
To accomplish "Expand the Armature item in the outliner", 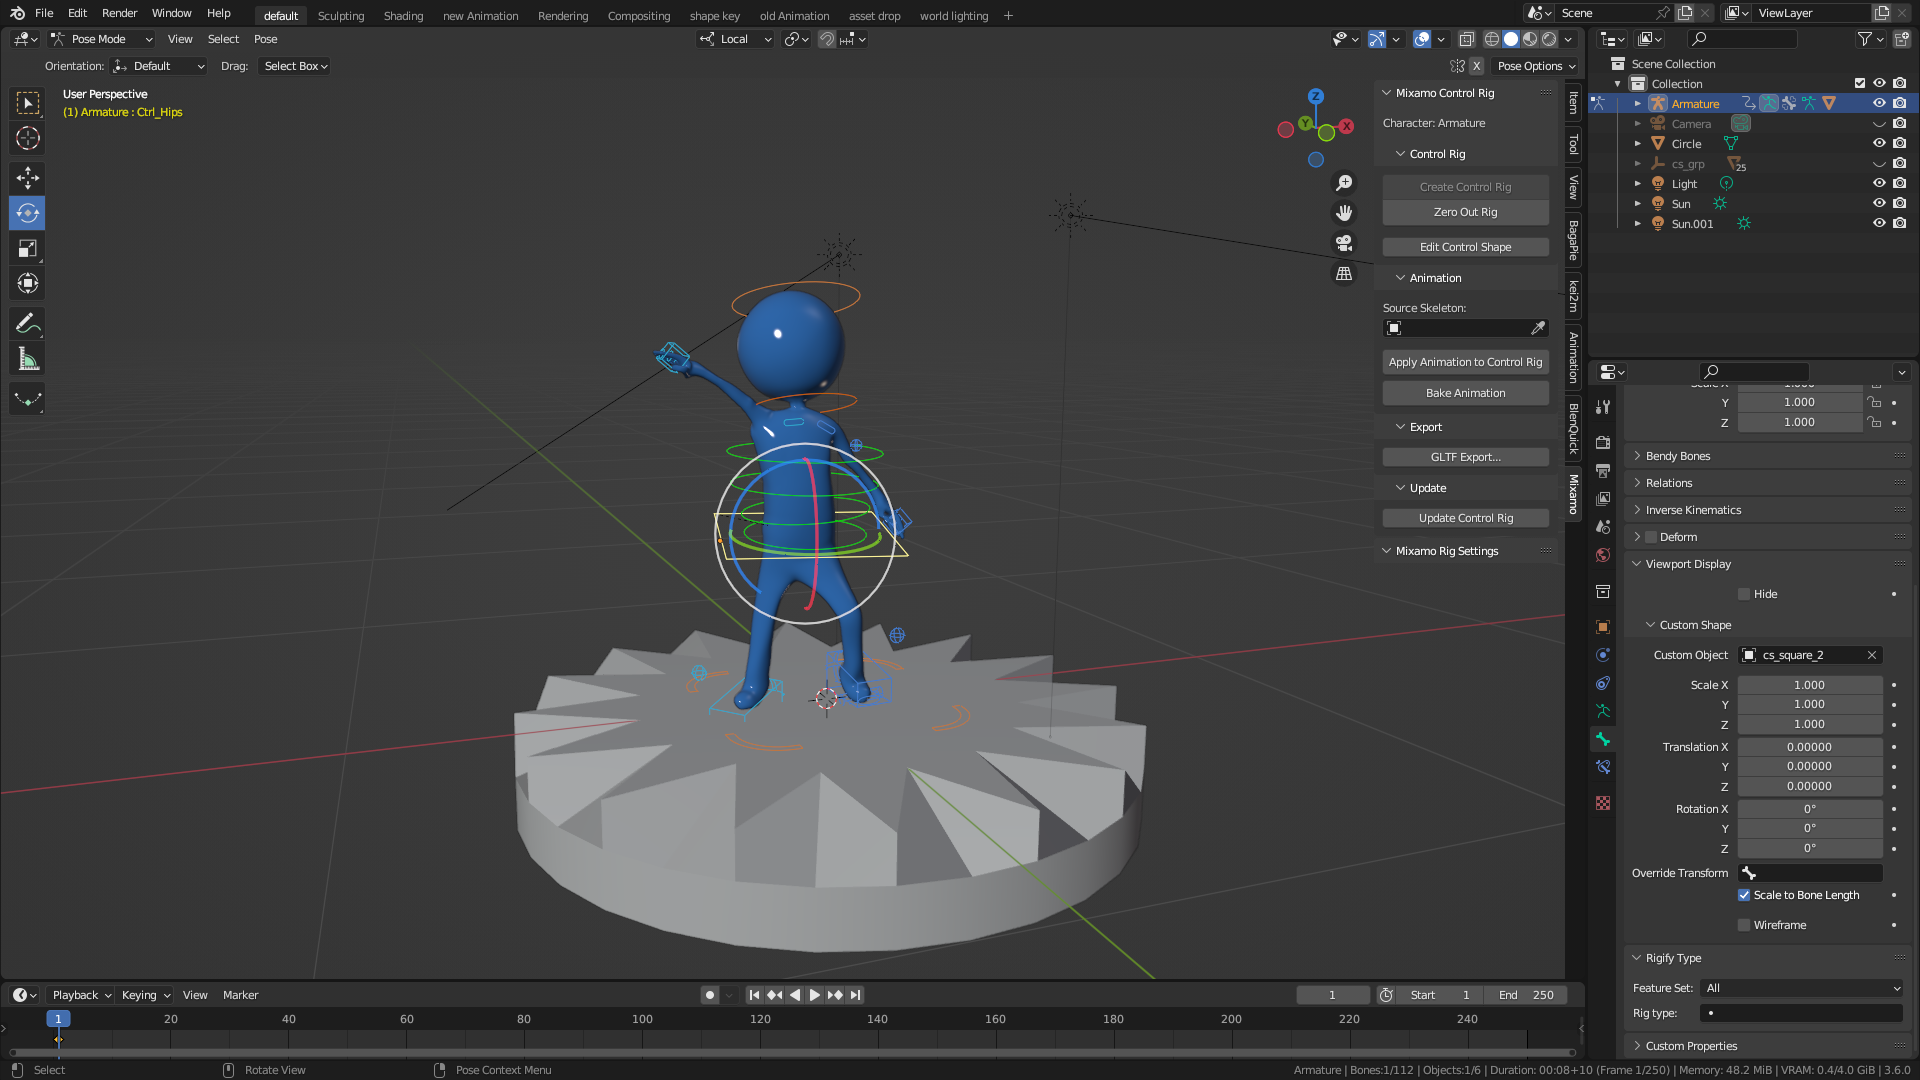I will click(x=1637, y=103).
